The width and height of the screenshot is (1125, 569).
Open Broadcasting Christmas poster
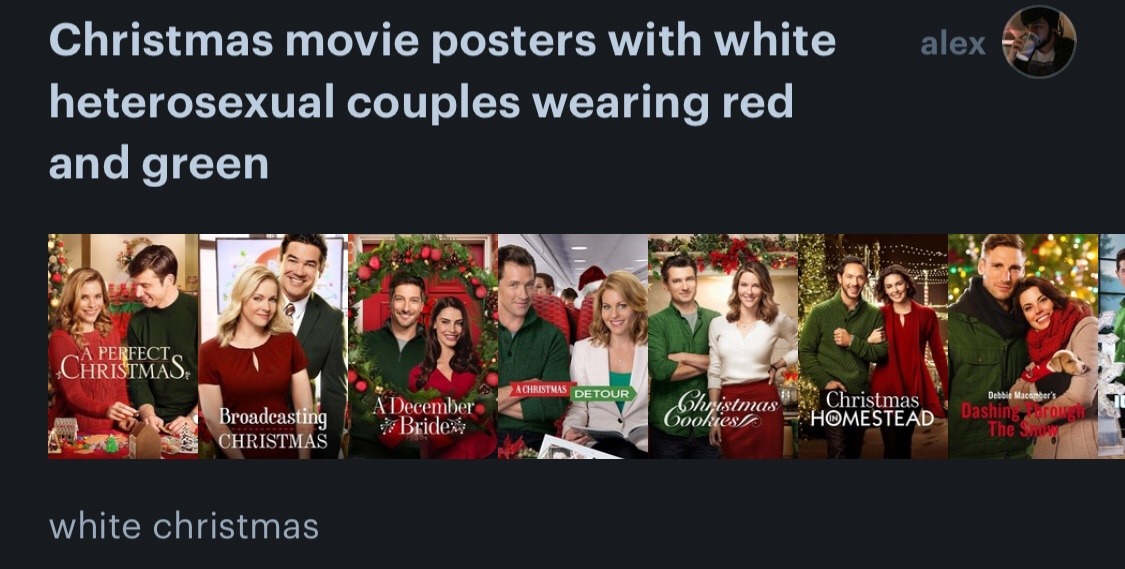click(273, 347)
